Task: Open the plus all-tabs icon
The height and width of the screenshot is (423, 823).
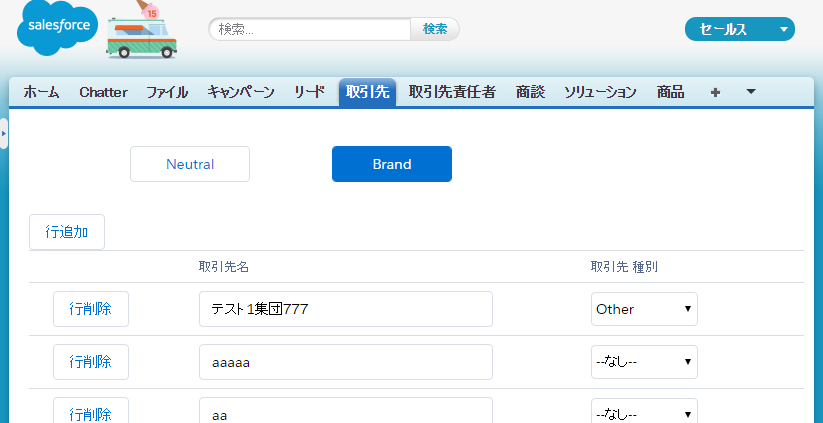Action: coord(715,92)
